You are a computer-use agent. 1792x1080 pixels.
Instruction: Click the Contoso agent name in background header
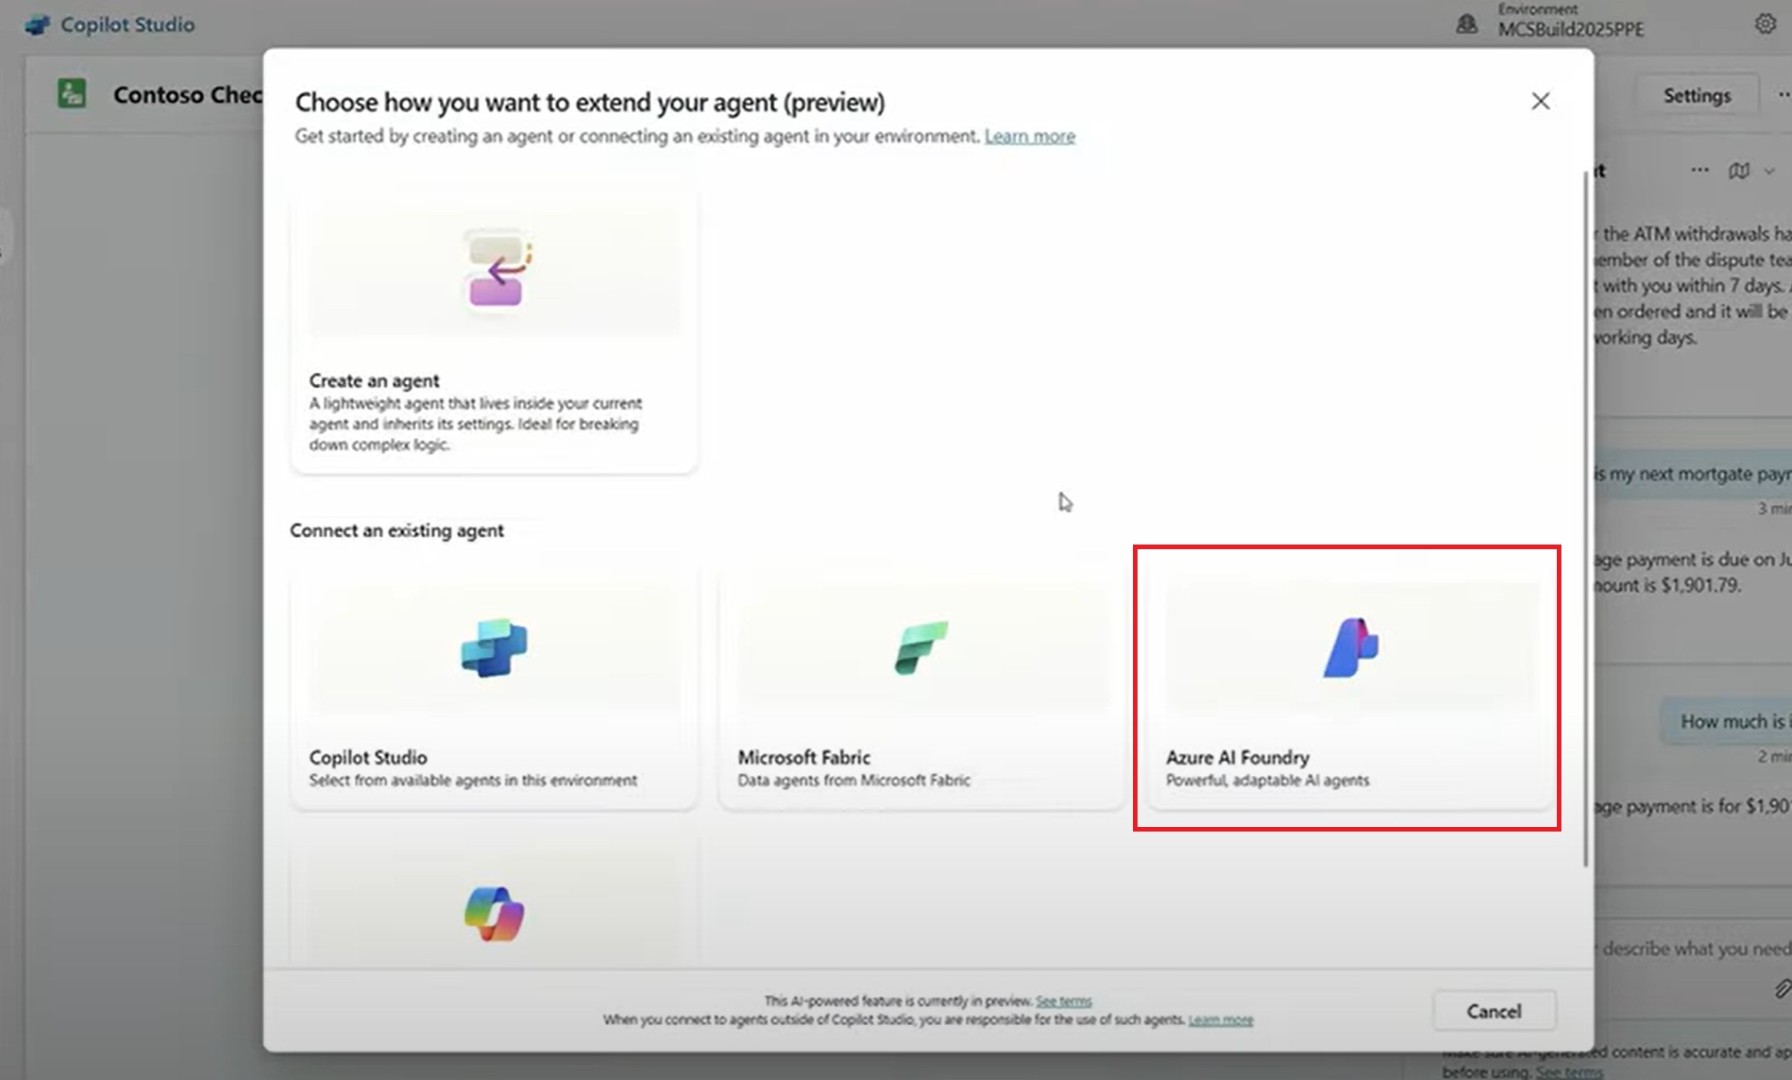(187, 95)
